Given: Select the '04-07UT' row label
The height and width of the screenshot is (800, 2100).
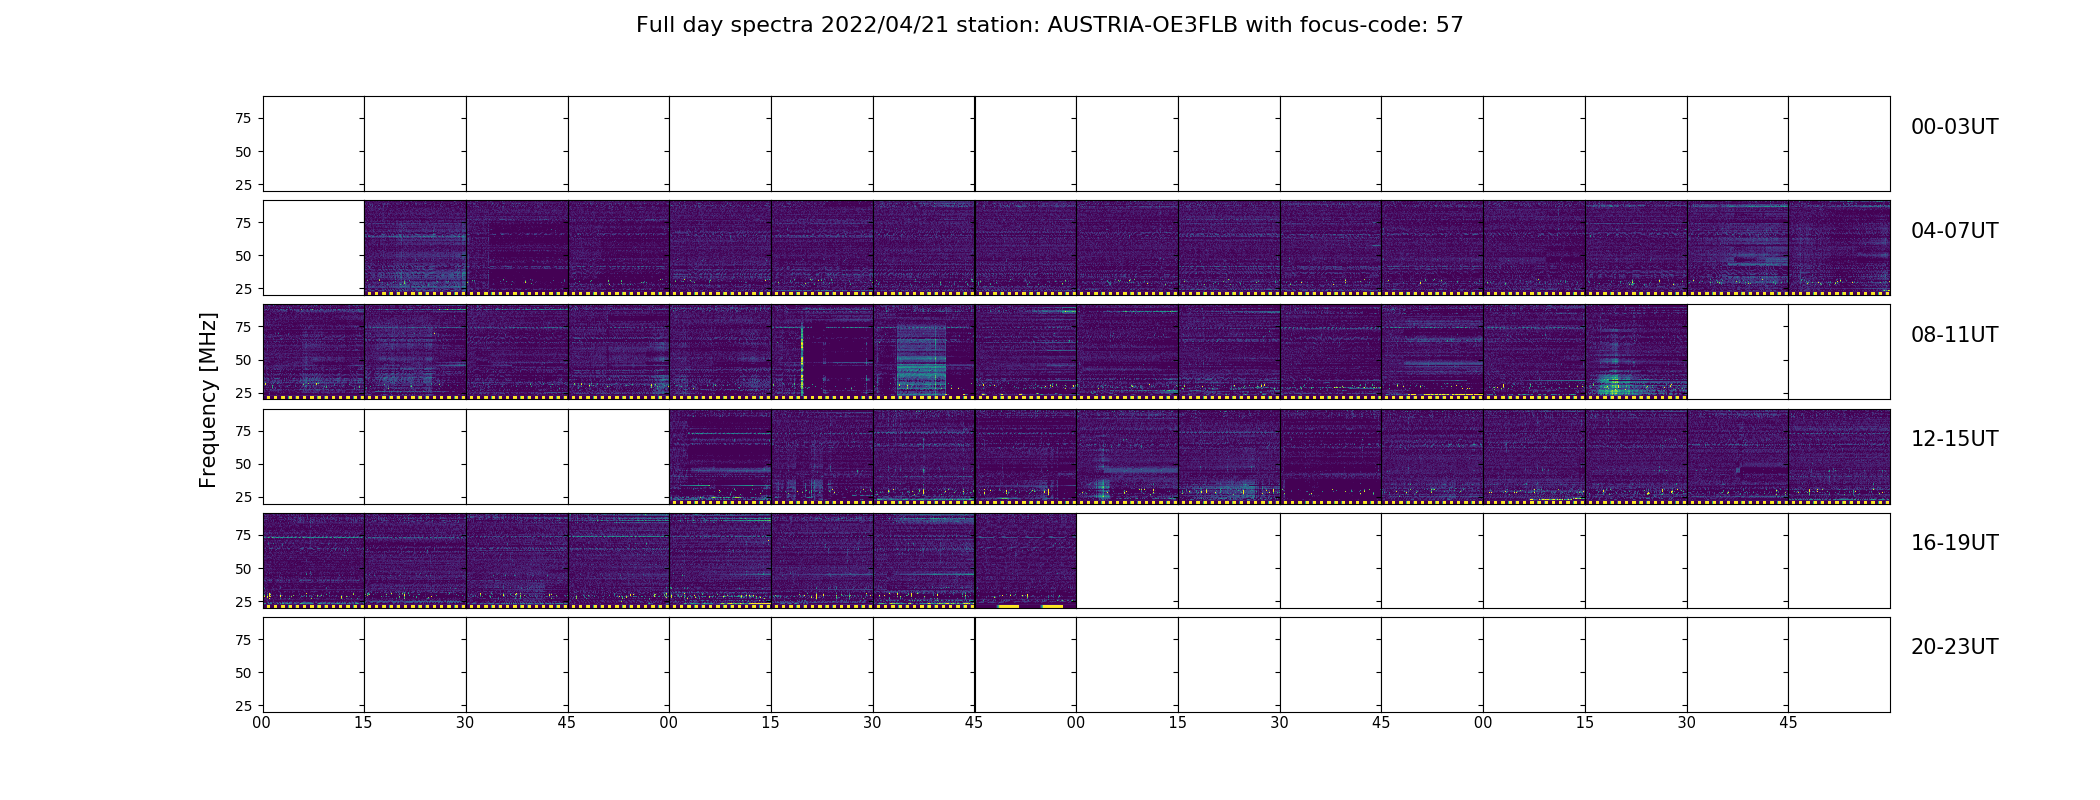Looking at the screenshot, I should pos(1954,231).
